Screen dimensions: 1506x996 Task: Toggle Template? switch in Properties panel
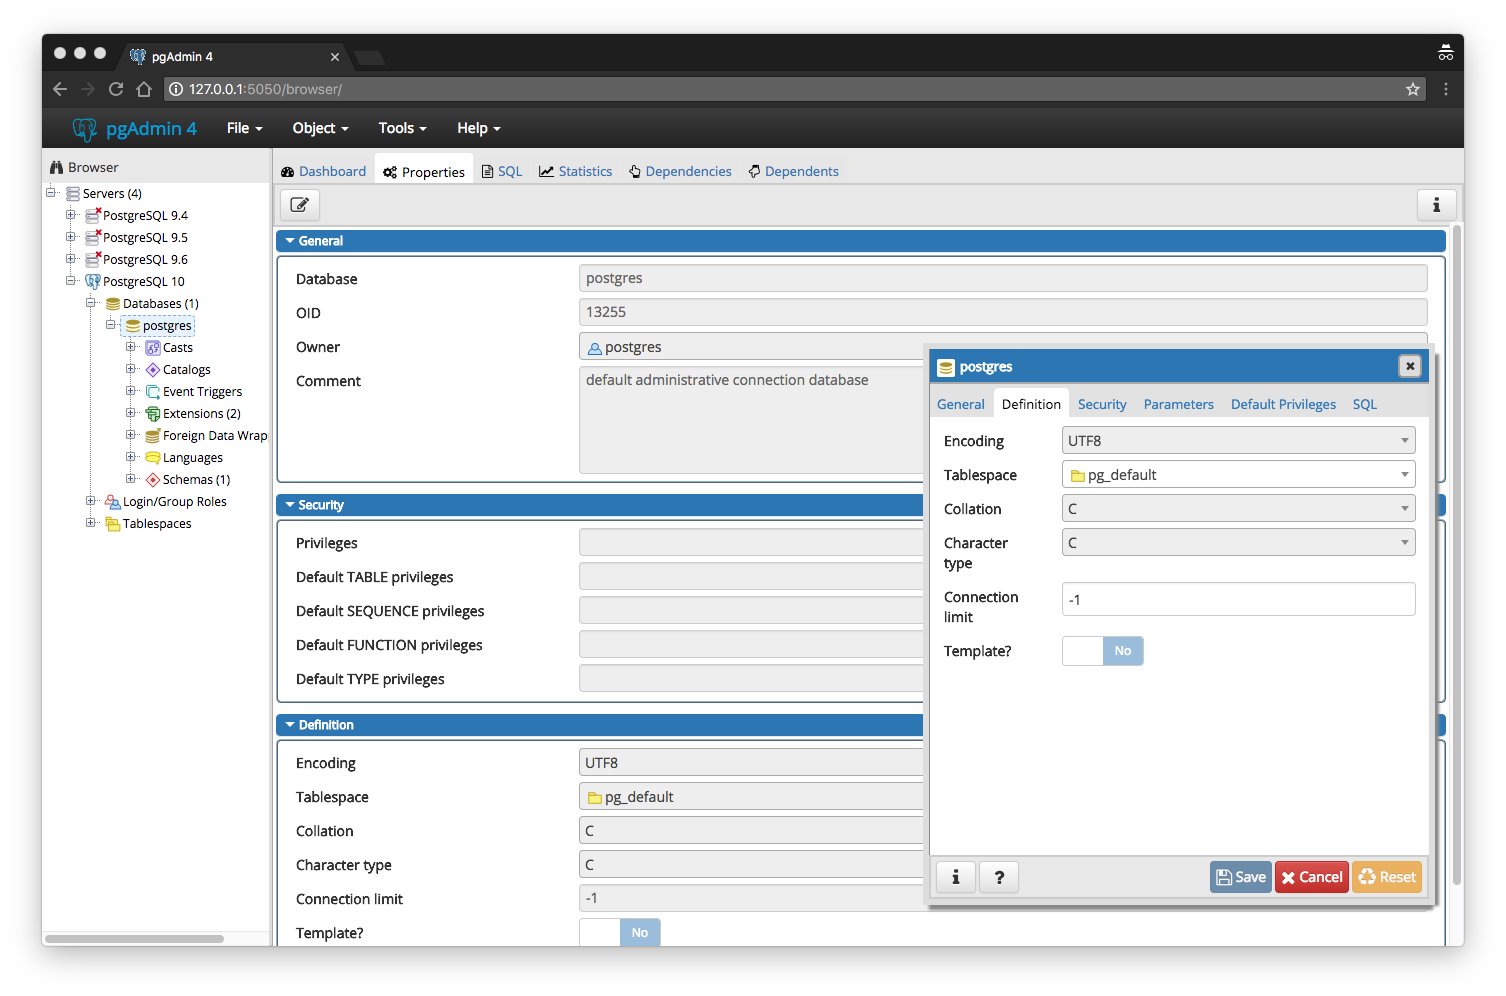620,932
